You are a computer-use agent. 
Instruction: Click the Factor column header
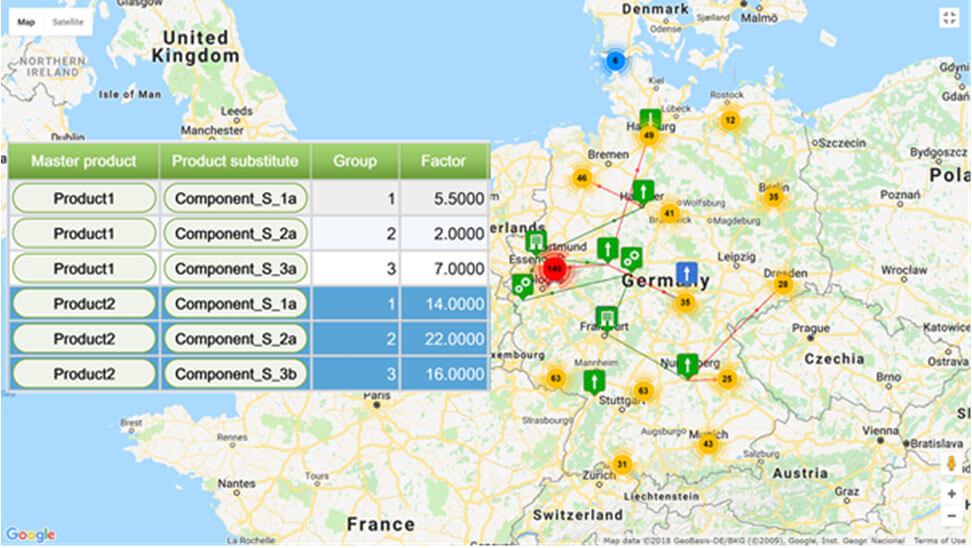click(x=444, y=161)
